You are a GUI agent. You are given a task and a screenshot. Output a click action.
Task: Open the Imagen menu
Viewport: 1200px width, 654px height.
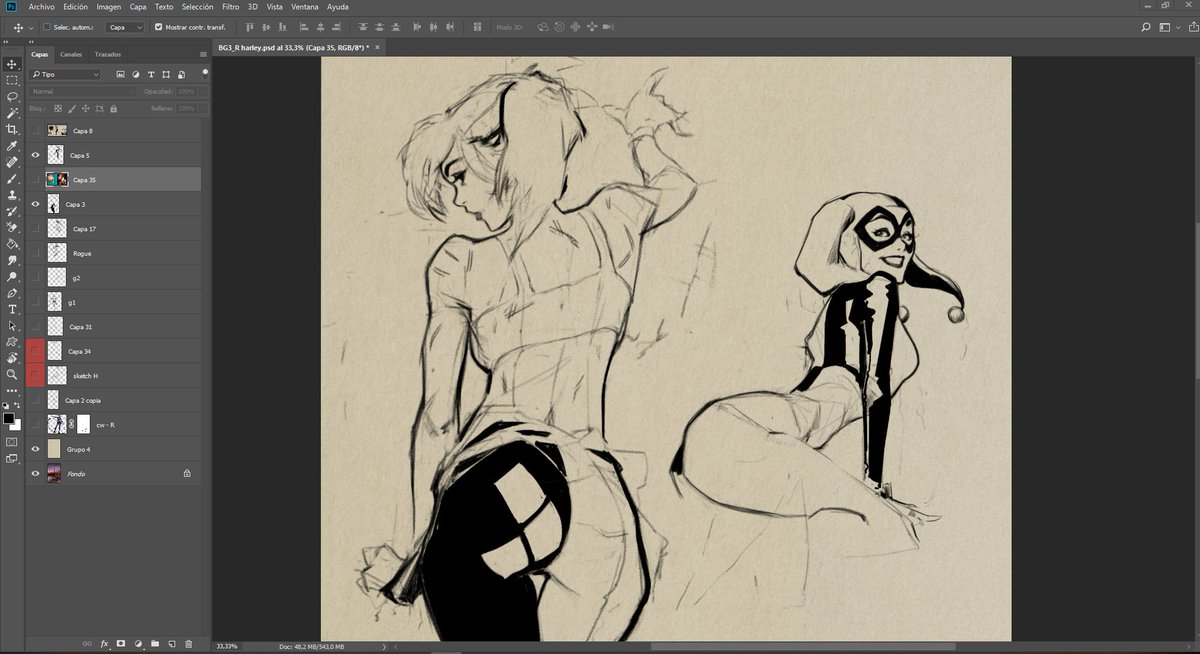coord(108,6)
